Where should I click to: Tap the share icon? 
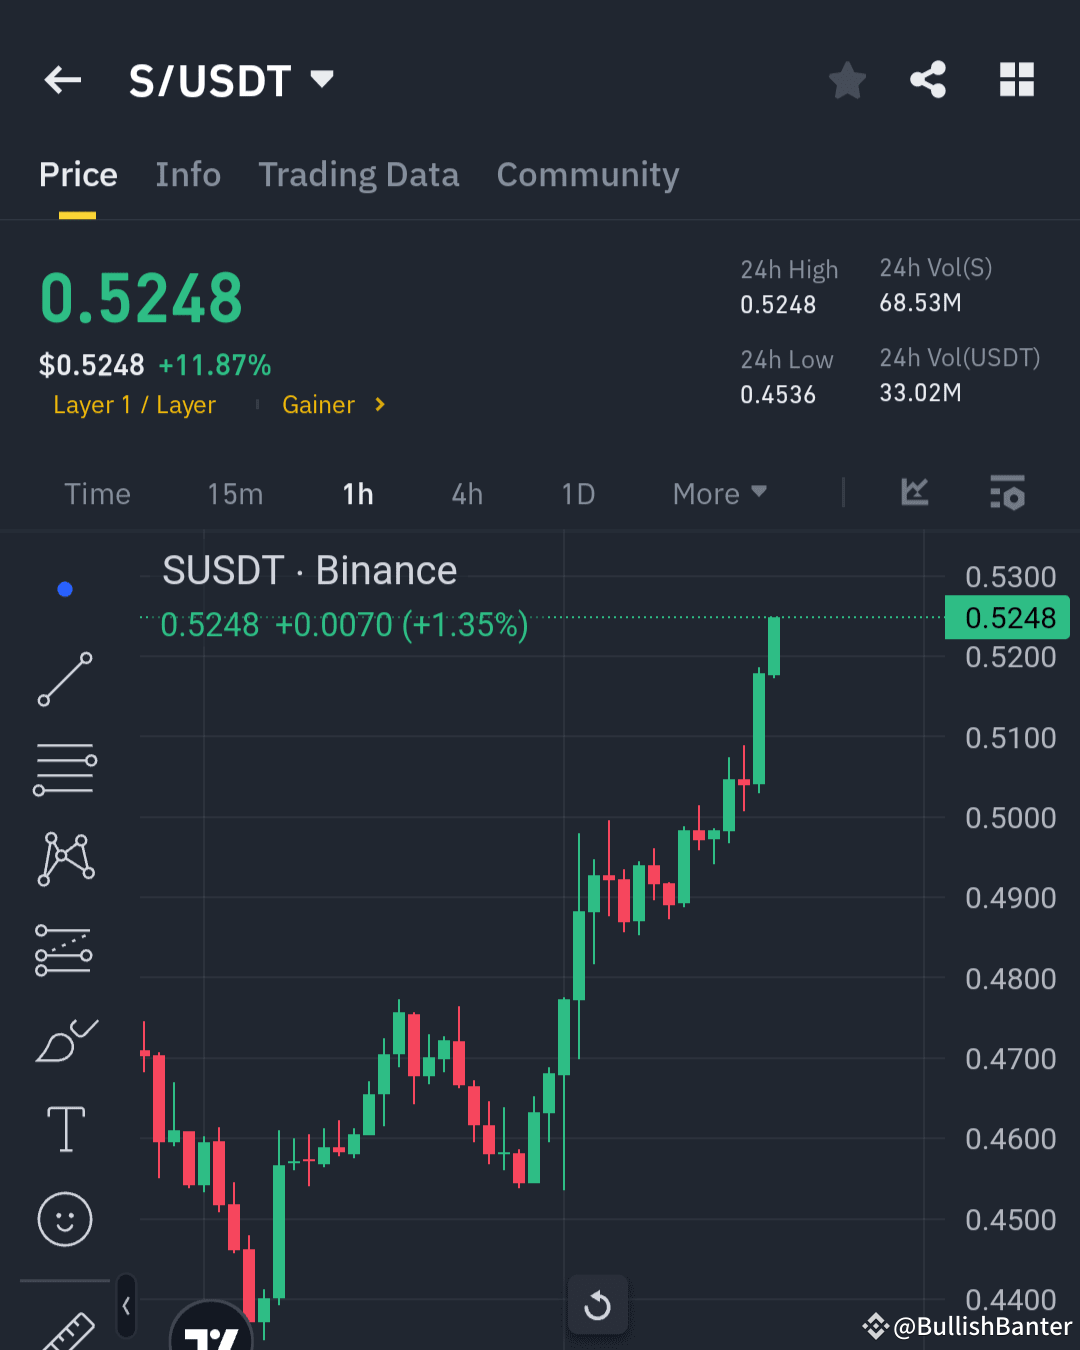pyautogui.click(x=928, y=80)
